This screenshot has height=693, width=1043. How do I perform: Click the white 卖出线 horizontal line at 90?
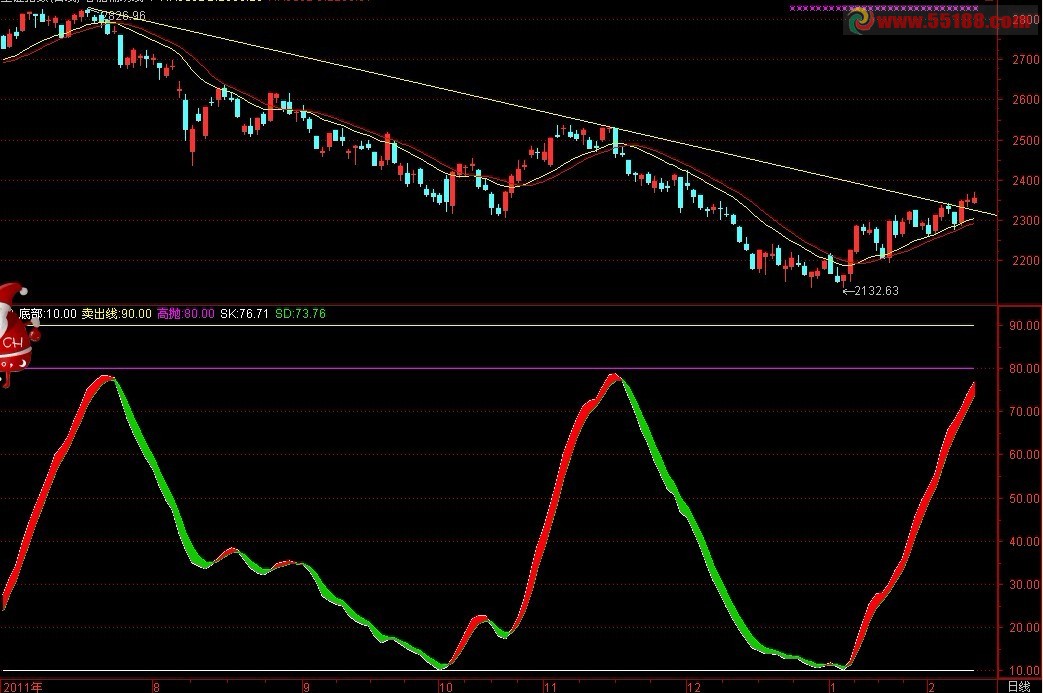pos(500,326)
